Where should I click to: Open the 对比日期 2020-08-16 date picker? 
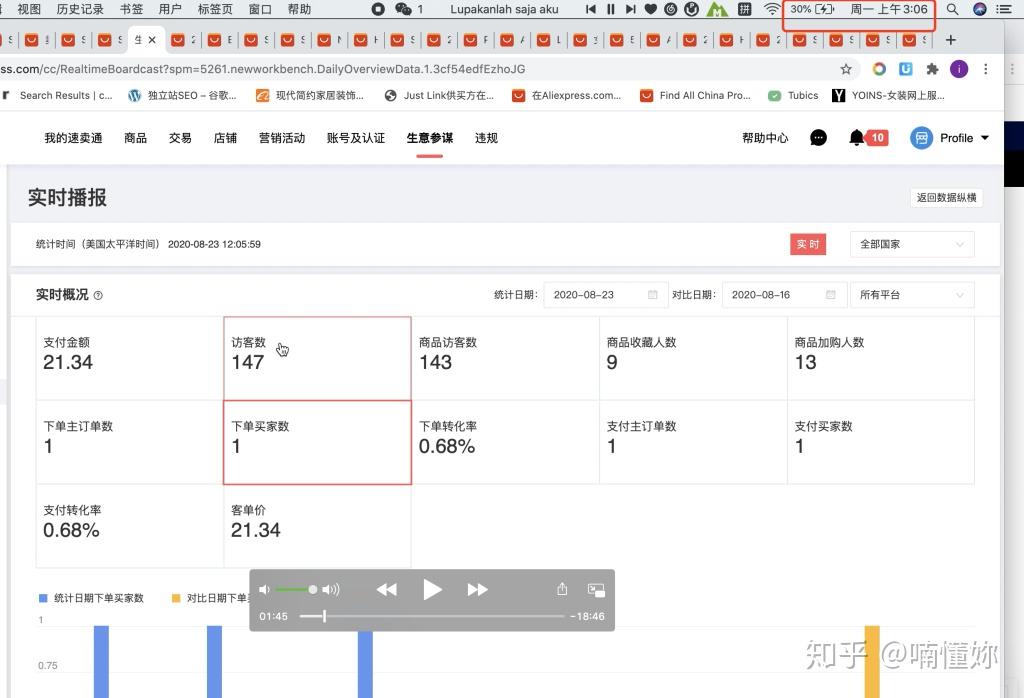pyautogui.click(x=784, y=295)
